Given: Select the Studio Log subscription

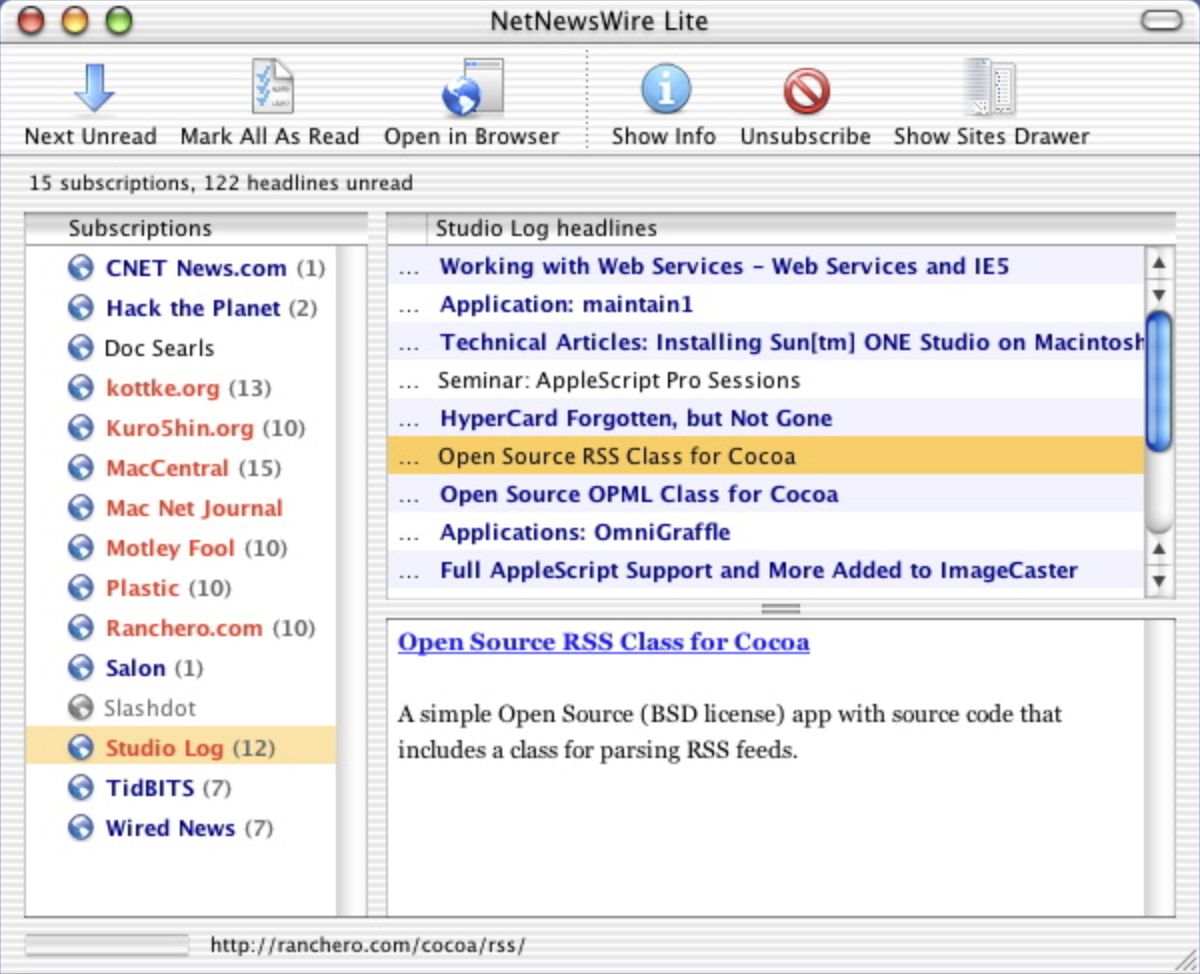Looking at the screenshot, I should coord(182,748).
